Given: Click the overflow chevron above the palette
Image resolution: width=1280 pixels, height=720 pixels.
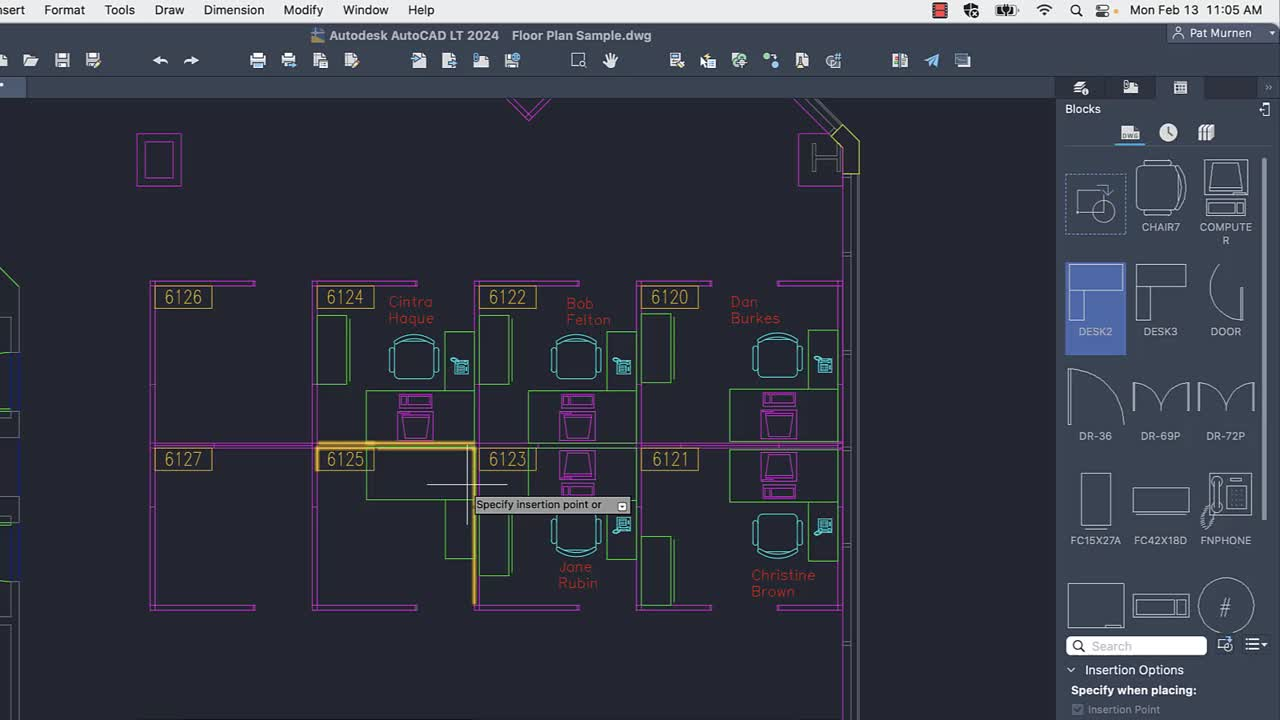Looking at the screenshot, I should click(1268, 87).
